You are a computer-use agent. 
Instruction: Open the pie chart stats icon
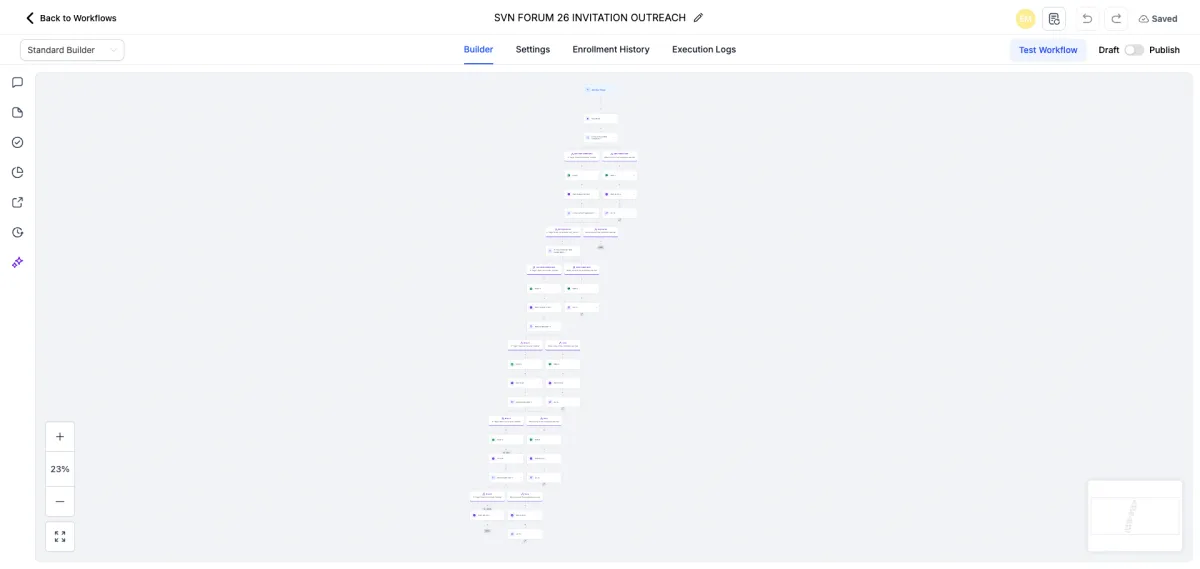pyautogui.click(x=17, y=172)
